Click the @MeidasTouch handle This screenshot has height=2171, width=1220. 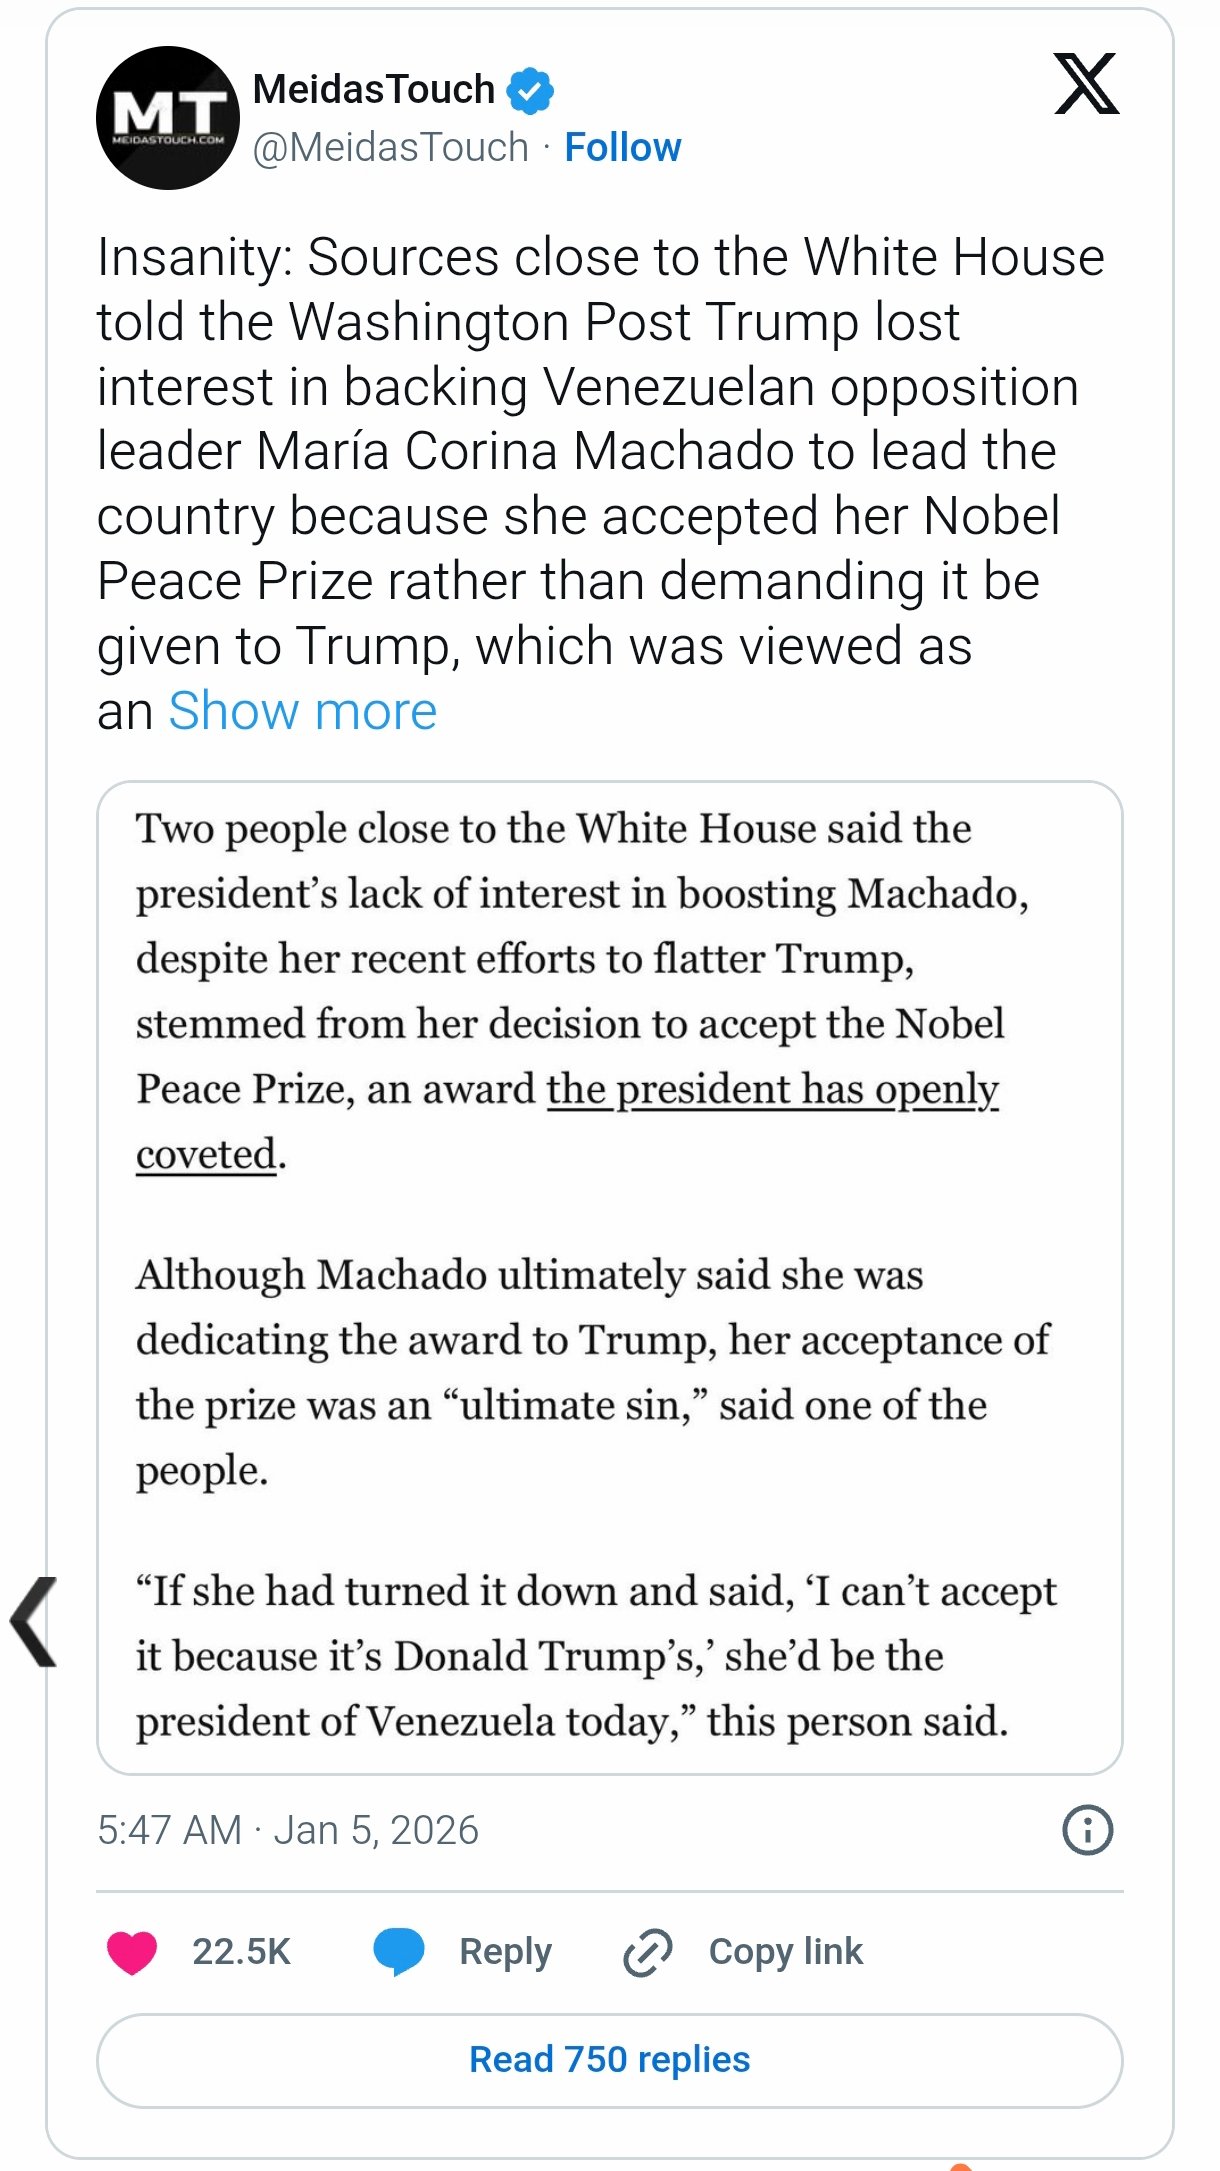391,147
